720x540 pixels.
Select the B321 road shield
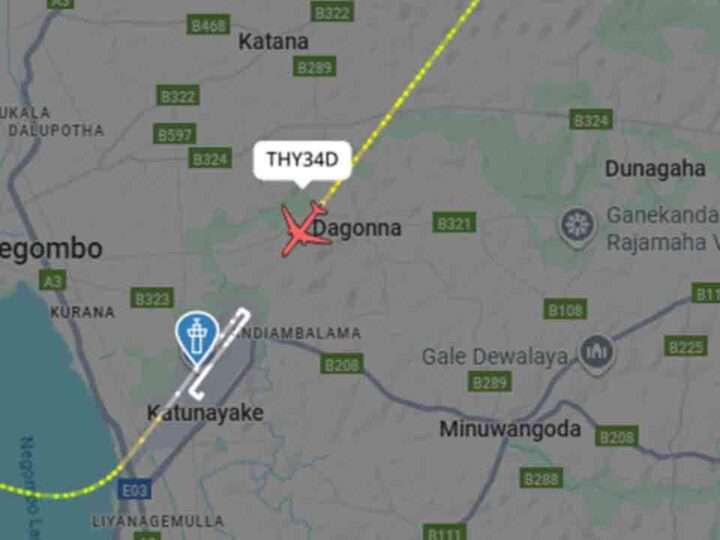(x=454, y=223)
